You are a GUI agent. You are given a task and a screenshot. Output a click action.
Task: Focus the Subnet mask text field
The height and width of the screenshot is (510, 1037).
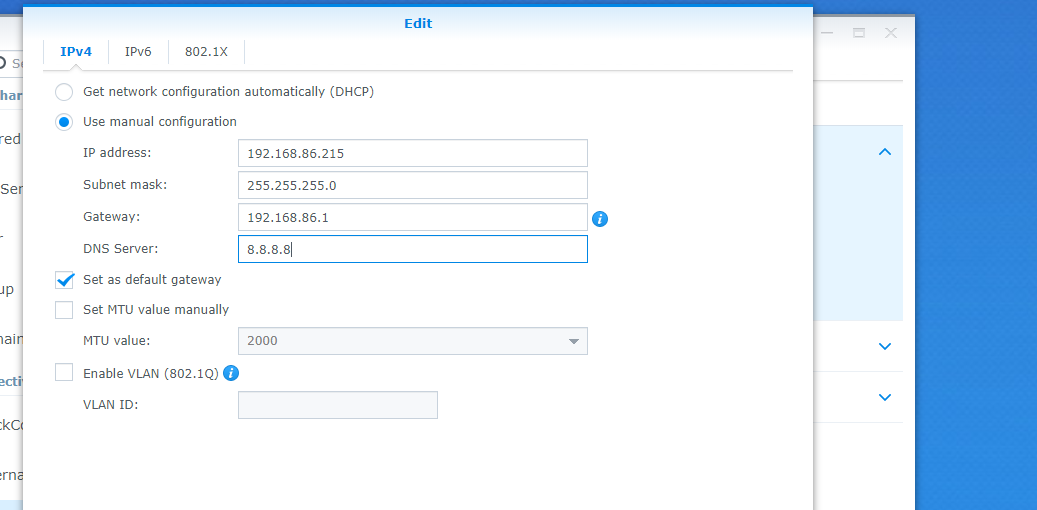tap(412, 185)
